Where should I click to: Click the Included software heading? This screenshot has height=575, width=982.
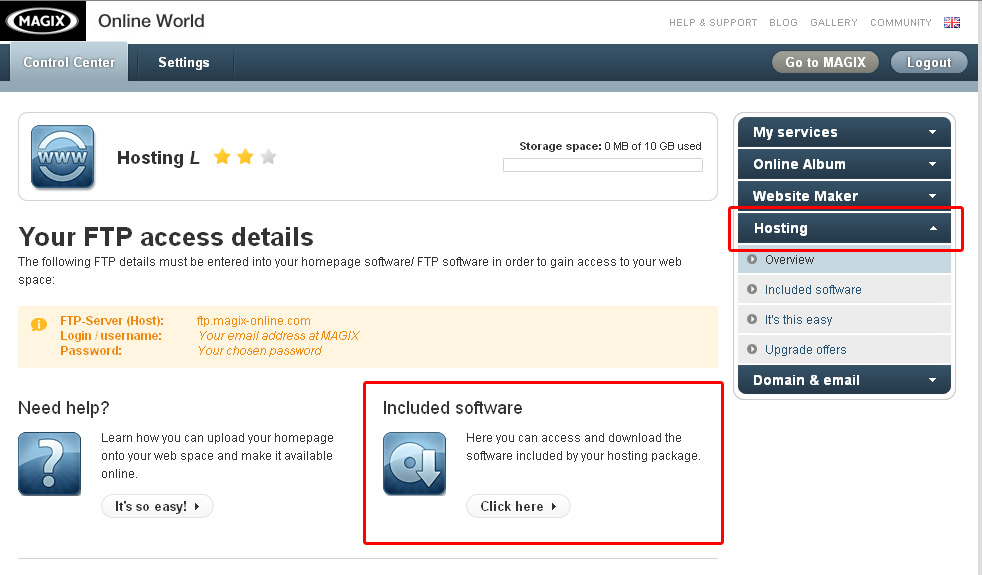(452, 408)
